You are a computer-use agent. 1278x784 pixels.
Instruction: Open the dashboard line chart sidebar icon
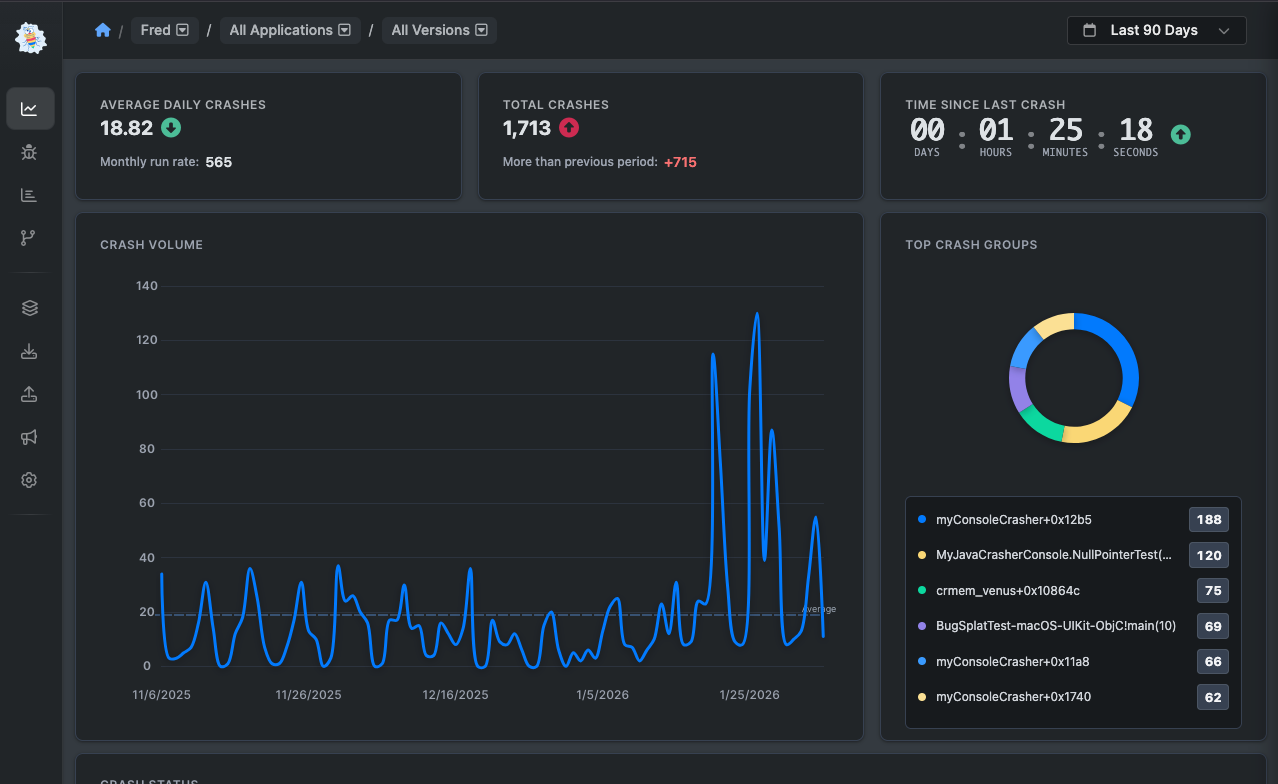click(x=30, y=109)
